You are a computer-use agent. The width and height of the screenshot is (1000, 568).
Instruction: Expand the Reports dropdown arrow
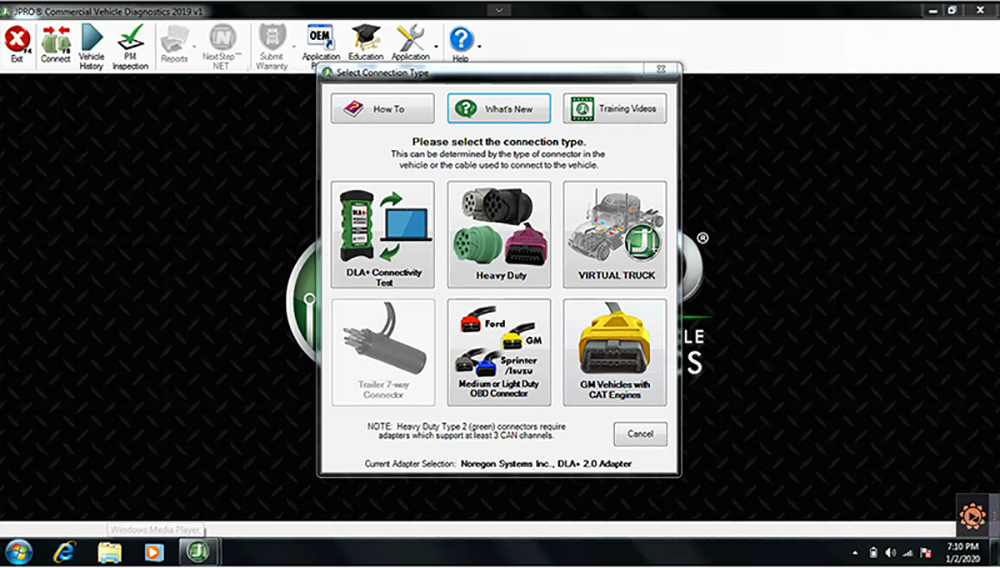coord(194,46)
